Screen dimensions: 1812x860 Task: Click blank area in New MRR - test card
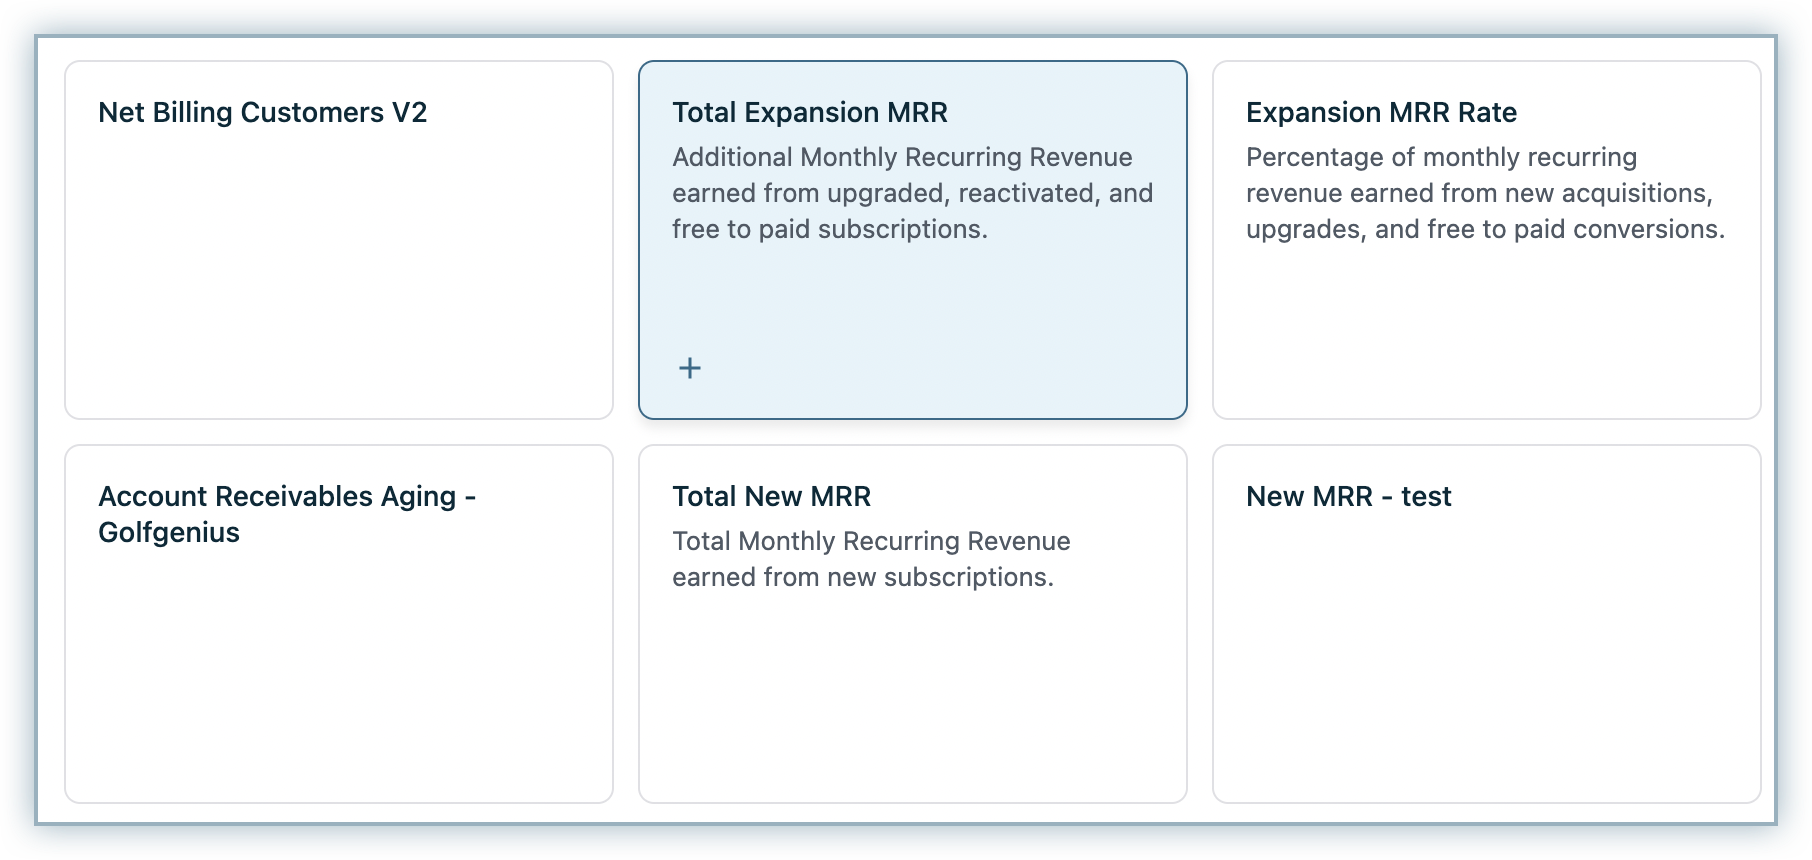coord(1486,660)
